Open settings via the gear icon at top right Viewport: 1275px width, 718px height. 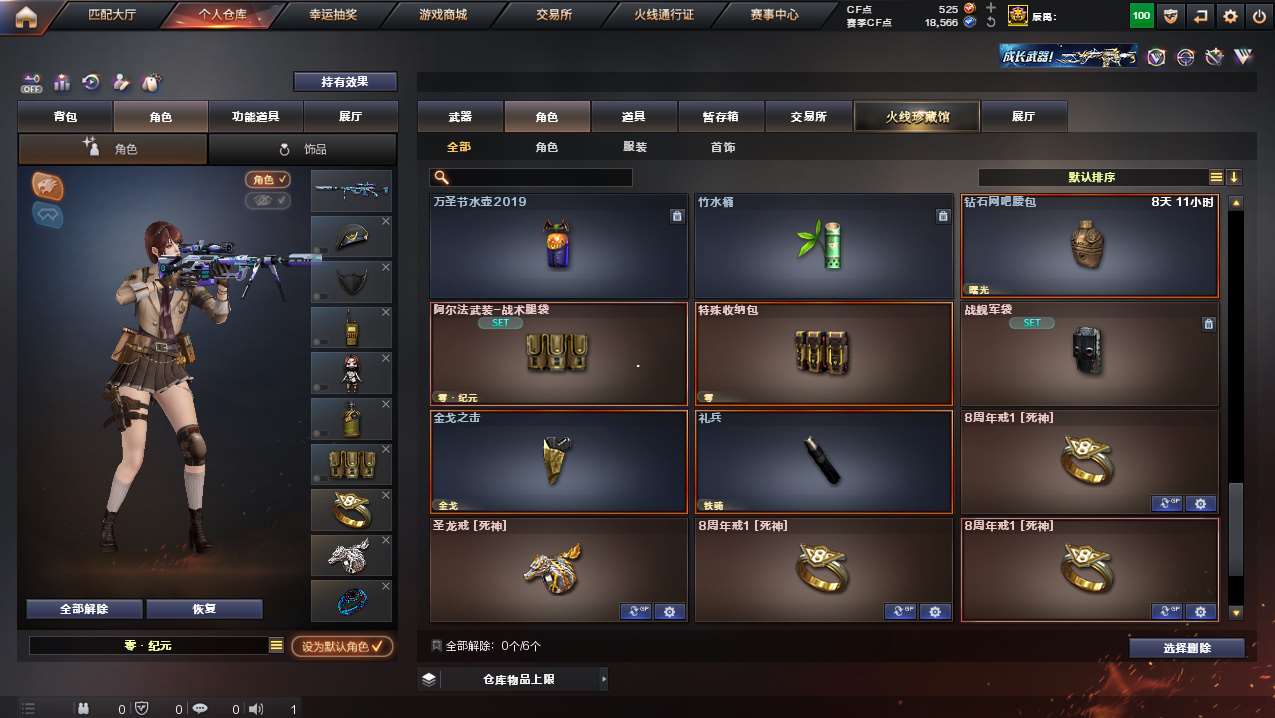[1230, 16]
